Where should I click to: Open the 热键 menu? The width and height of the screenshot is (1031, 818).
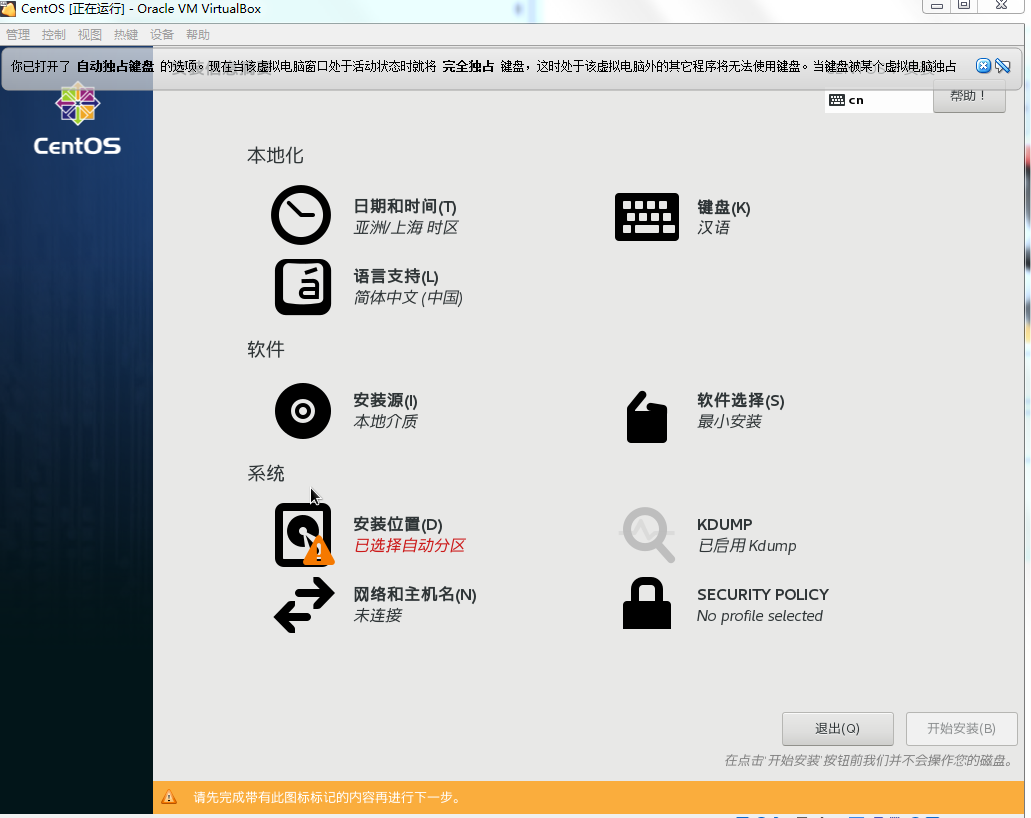[x=126, y=35]
